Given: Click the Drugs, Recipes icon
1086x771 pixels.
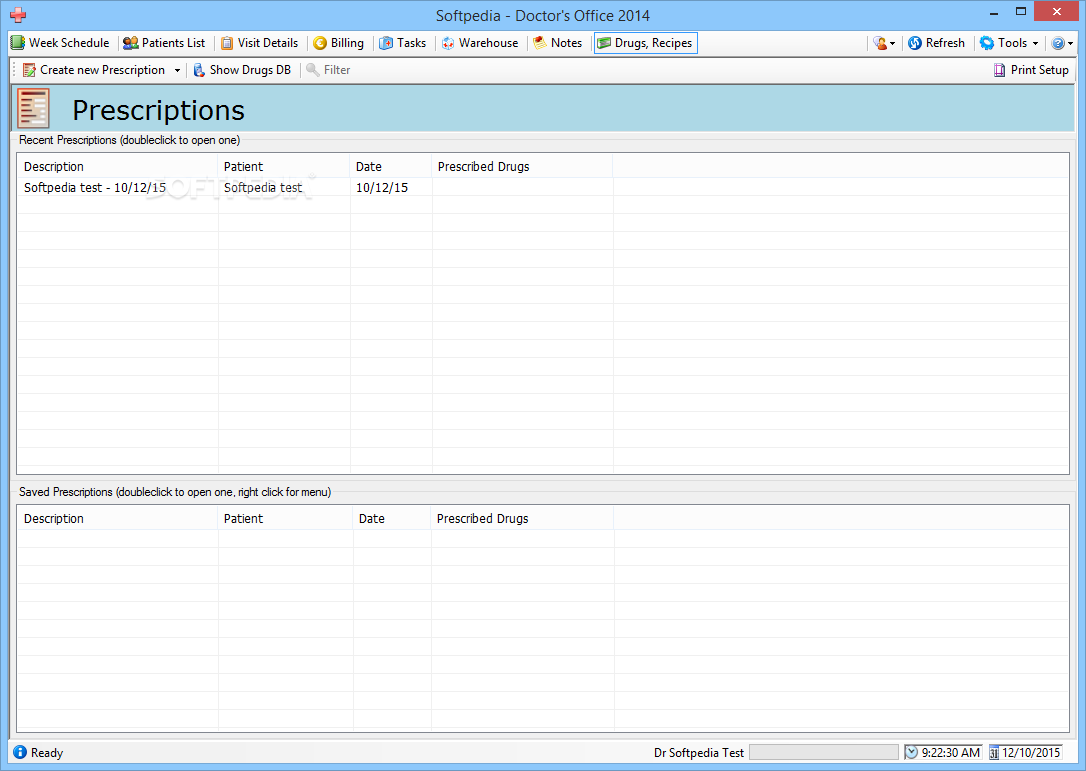Looking at the screenshot, I should (604, 43).
